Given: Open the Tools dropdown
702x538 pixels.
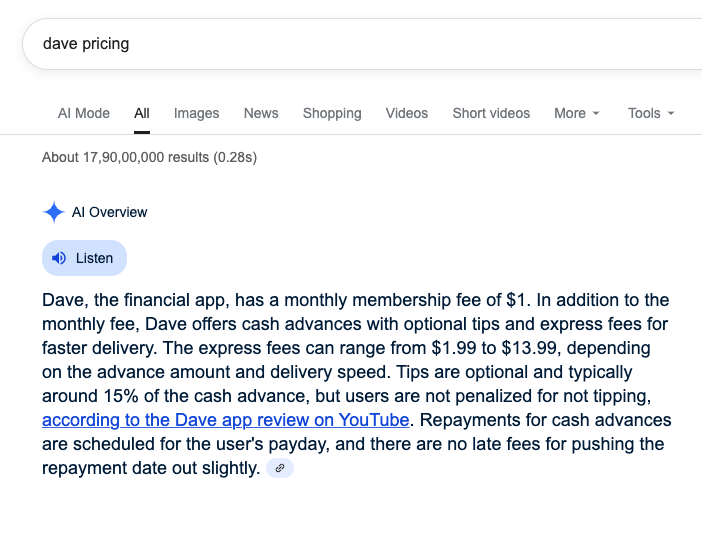Looking at the screenshot, I should pyautogui.click(x=651, y=113).
